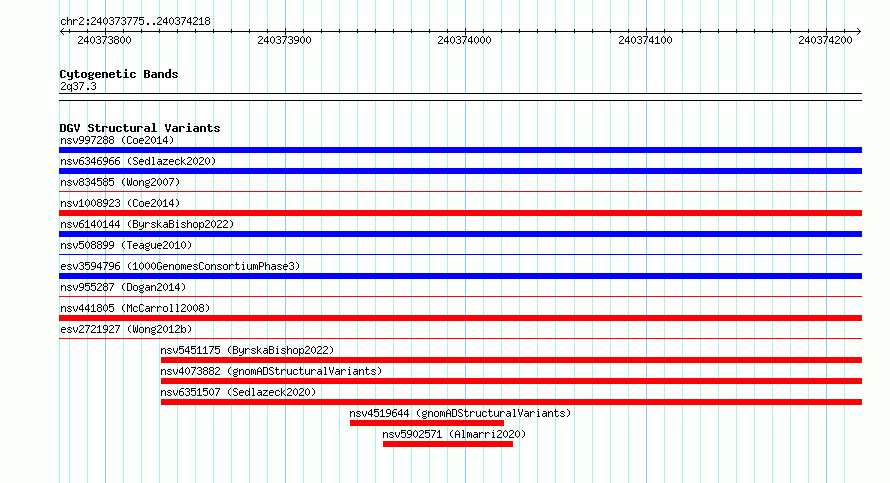Click the short red bar under nsv4519644
The height and width of the screenshot is (483, 890).
(x=427, y=423)
